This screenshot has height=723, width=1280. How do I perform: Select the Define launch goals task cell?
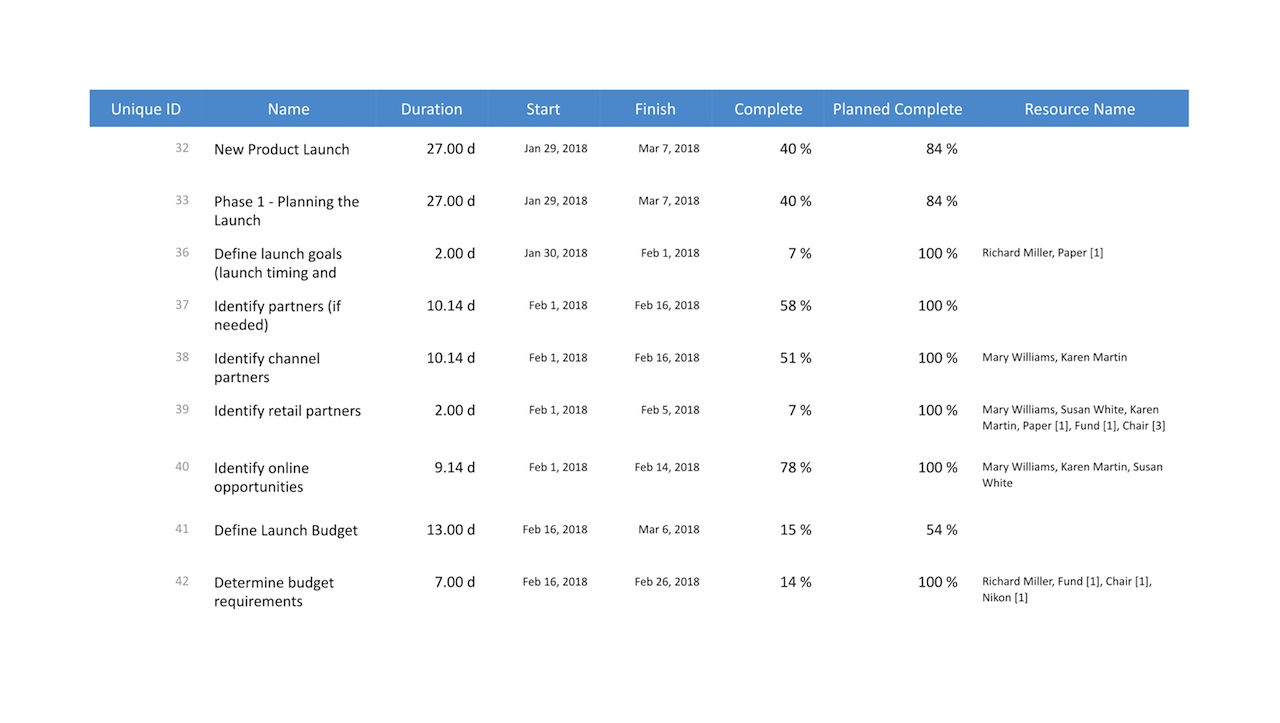click(x=277, y=263)
